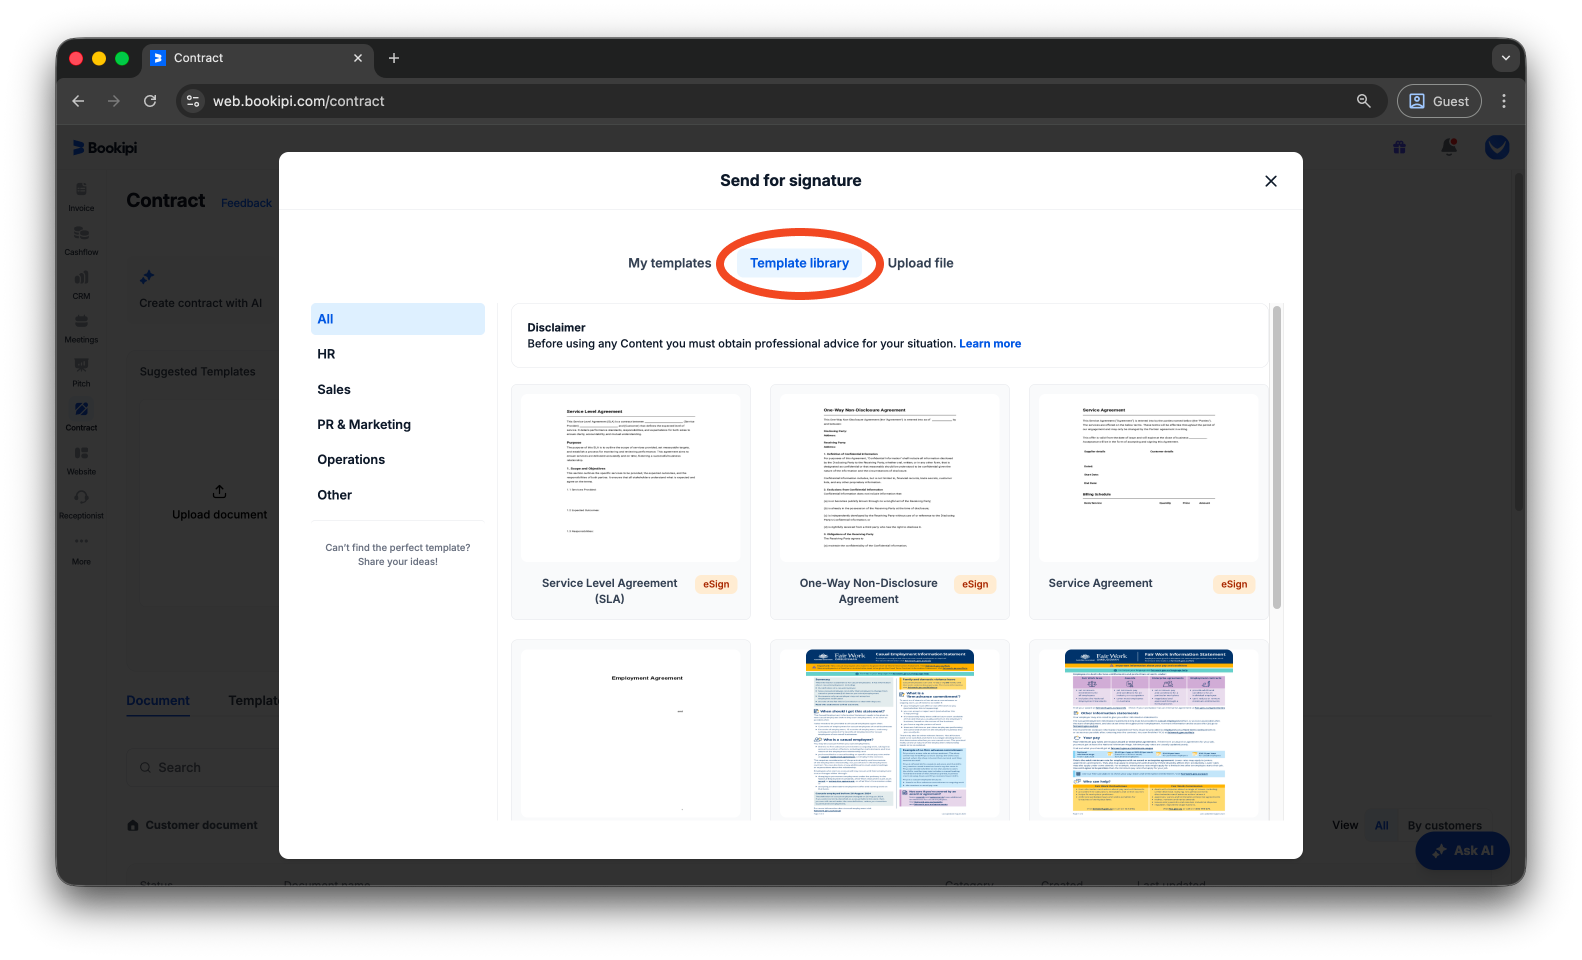
Task: Open Employment Agreement template thumbnail
Action: [x=631, y=733]
